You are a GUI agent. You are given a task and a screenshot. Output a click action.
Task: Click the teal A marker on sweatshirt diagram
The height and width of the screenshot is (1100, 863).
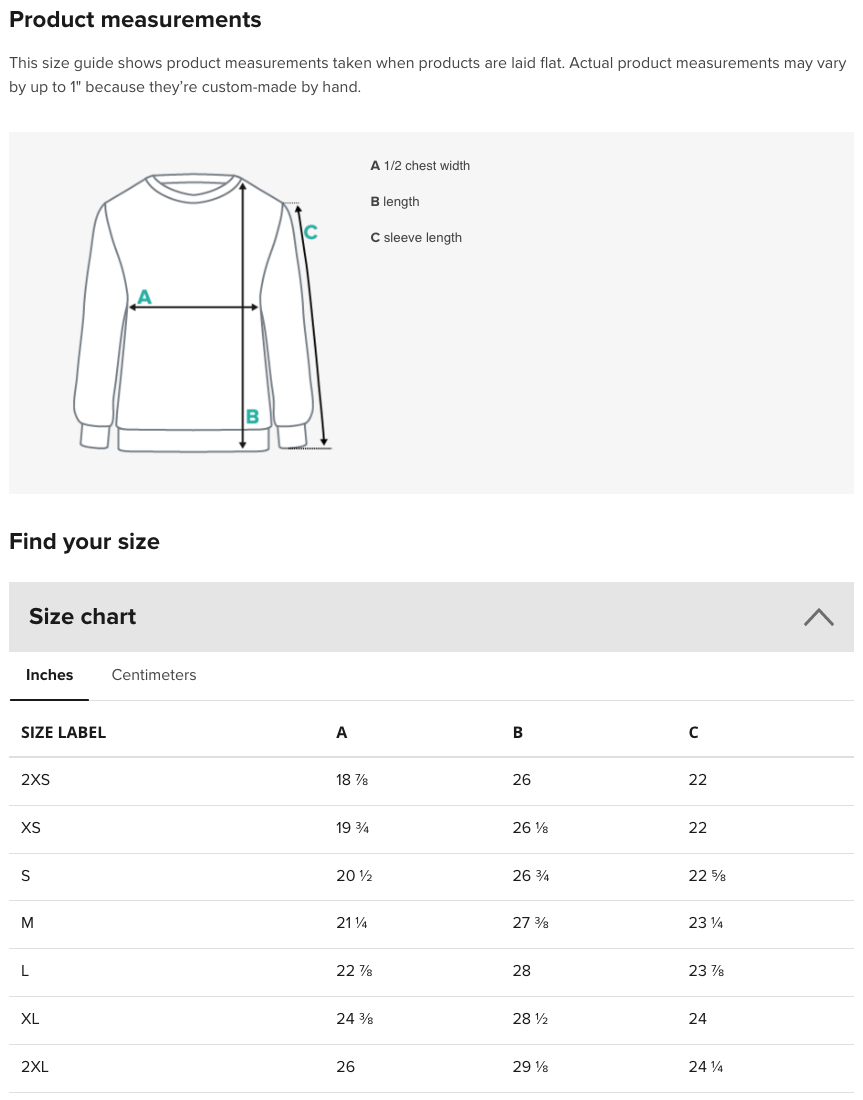click(x=145, y=297)
